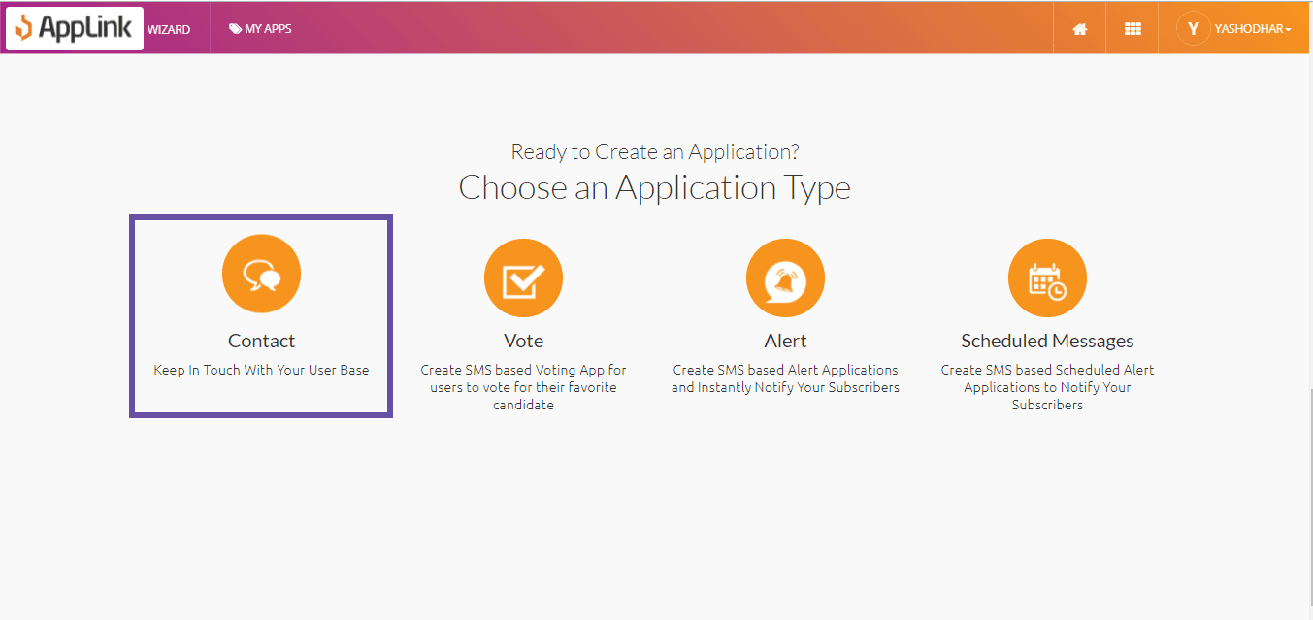This screenshot has width=1313, height=620.
Task: Open the apps grid icon
Action: click(1133, 29)
